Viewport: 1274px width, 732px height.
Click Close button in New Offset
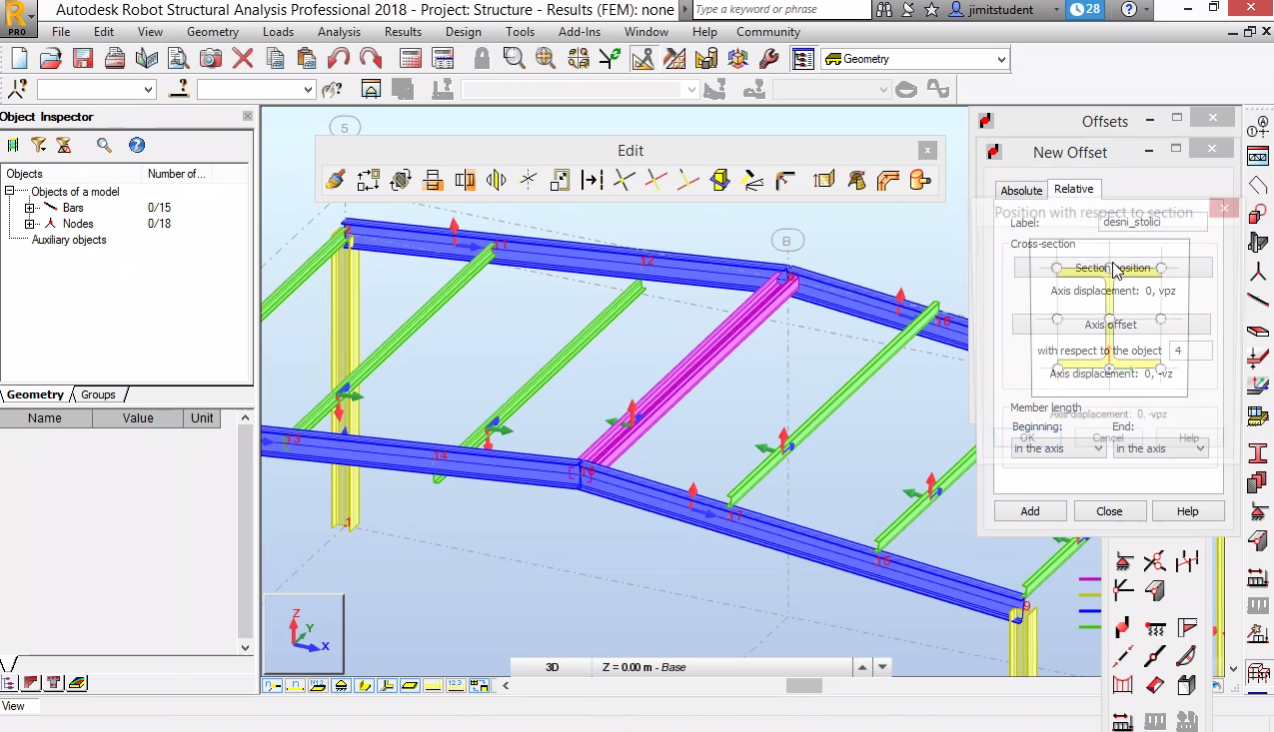tap(1109, 511)
